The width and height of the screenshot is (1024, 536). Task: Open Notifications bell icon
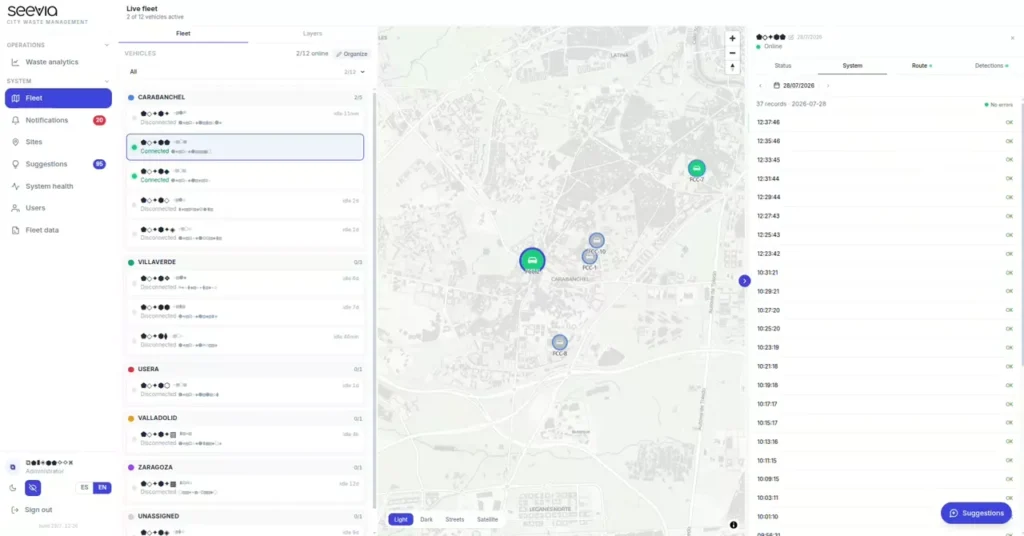point(16,120)
